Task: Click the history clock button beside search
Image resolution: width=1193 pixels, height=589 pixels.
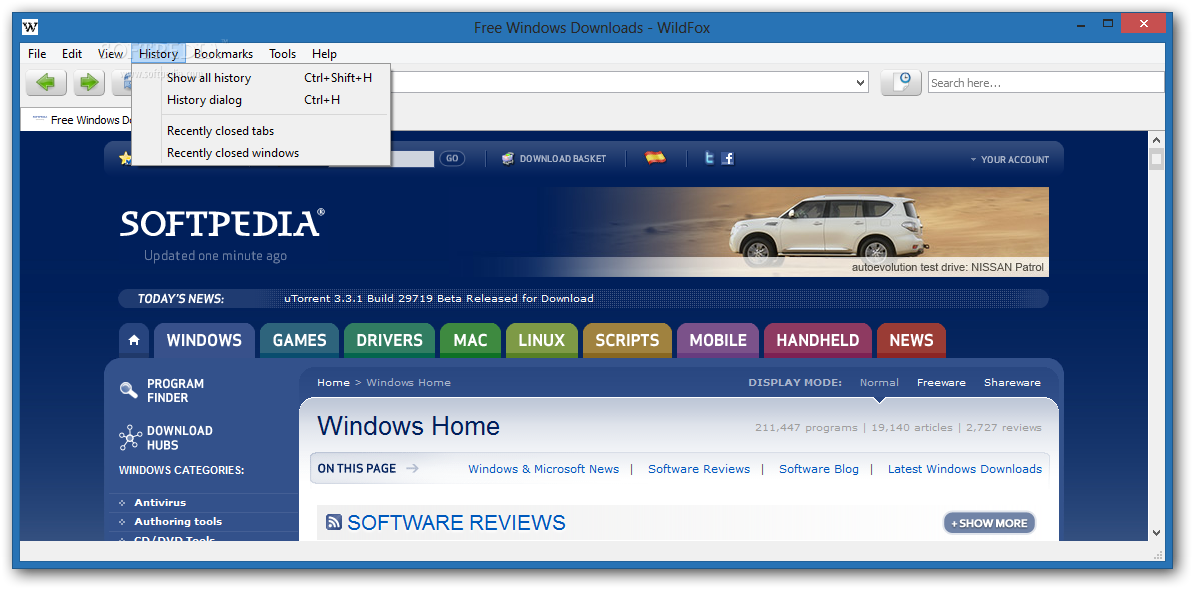Action: pyautogui.click(x=901, y=82)
